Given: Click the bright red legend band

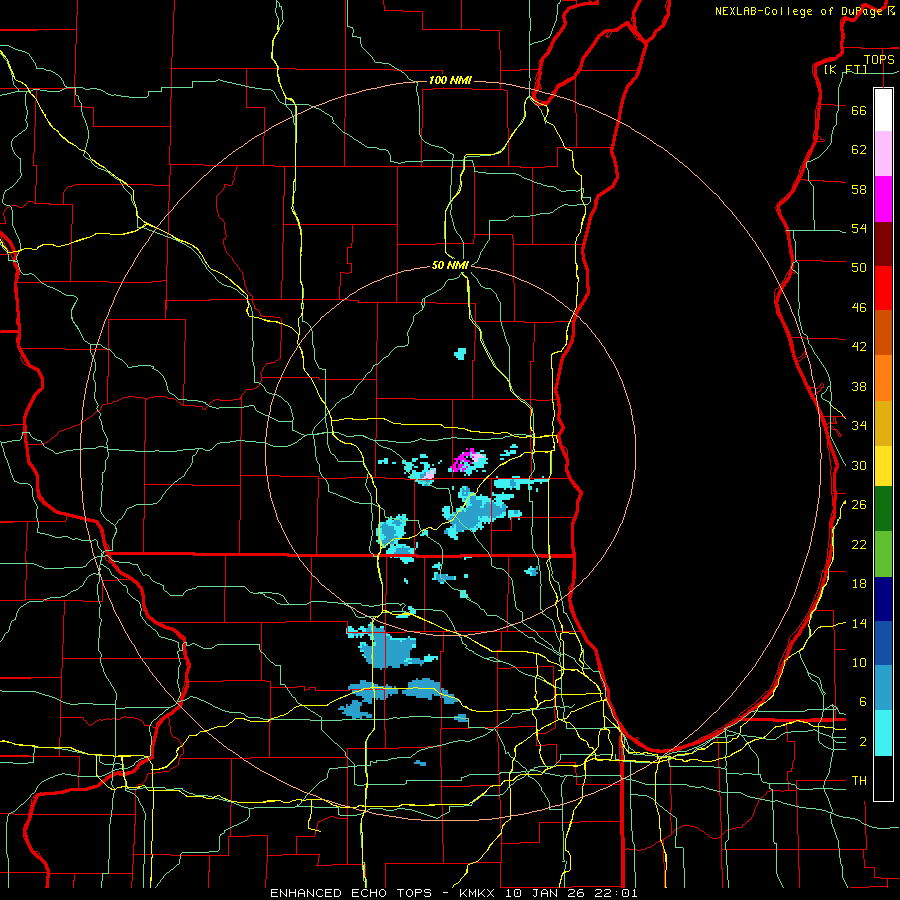Looking at the screenshot, I should [x=883, y=288].
